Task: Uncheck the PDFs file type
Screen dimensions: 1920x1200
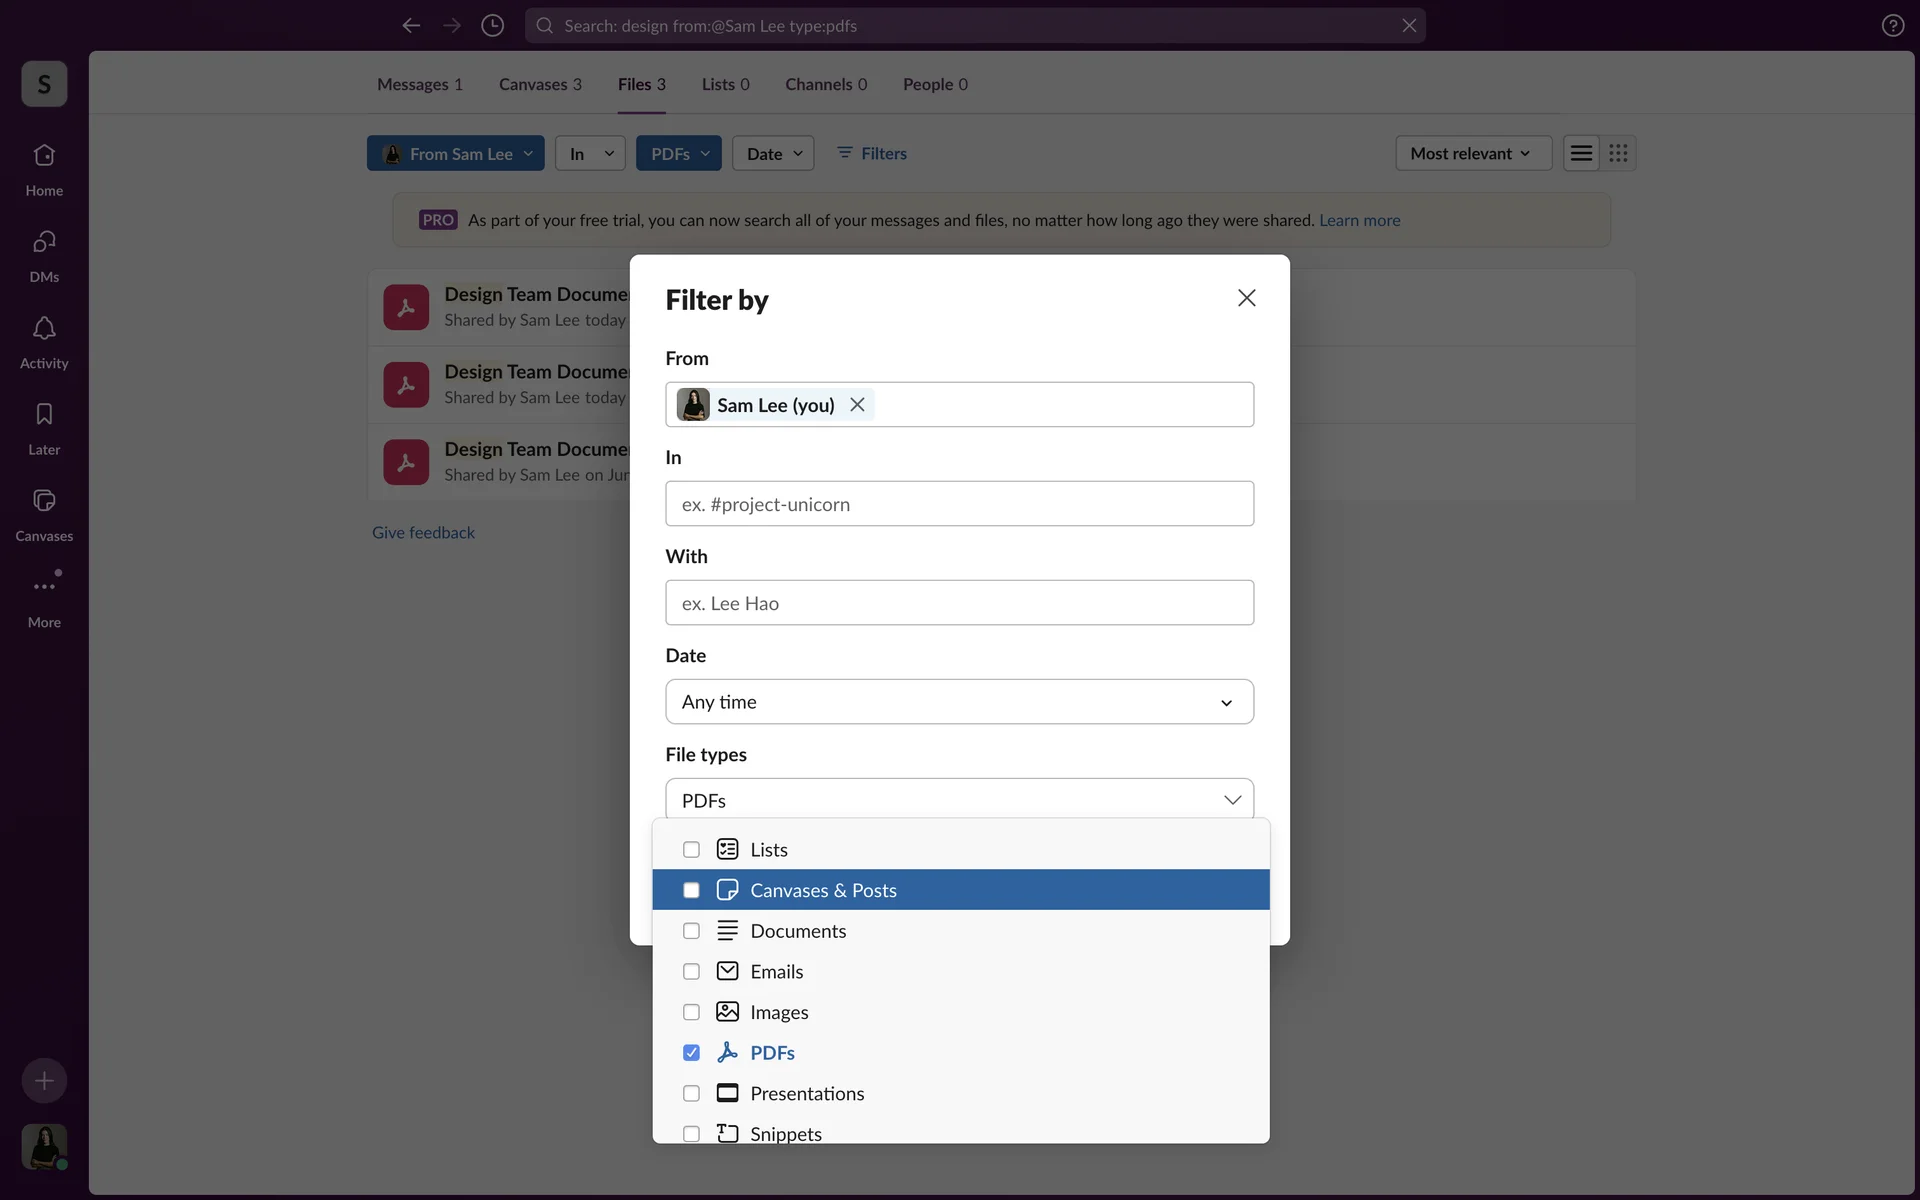Action: [x=691, y=1053]
